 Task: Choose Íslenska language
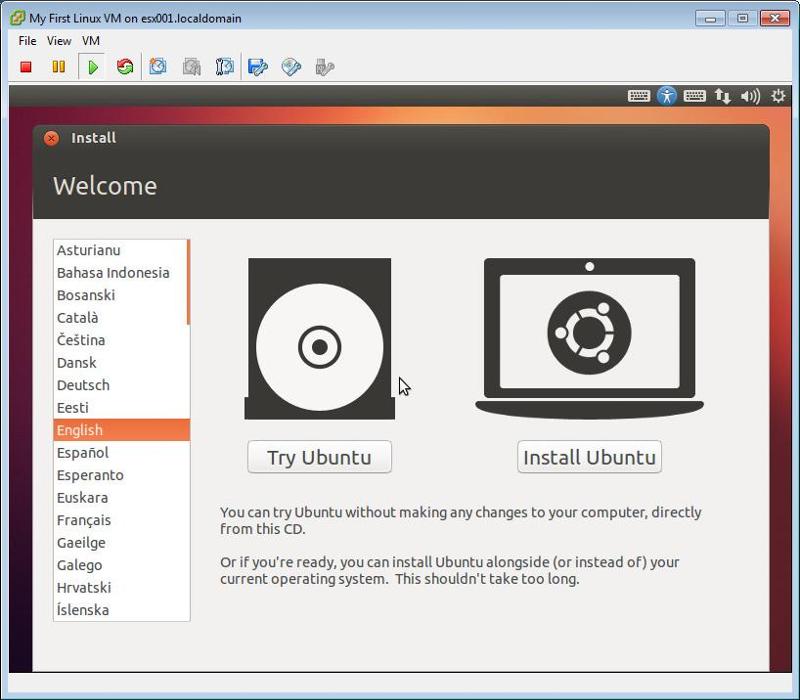click(121, 609)
